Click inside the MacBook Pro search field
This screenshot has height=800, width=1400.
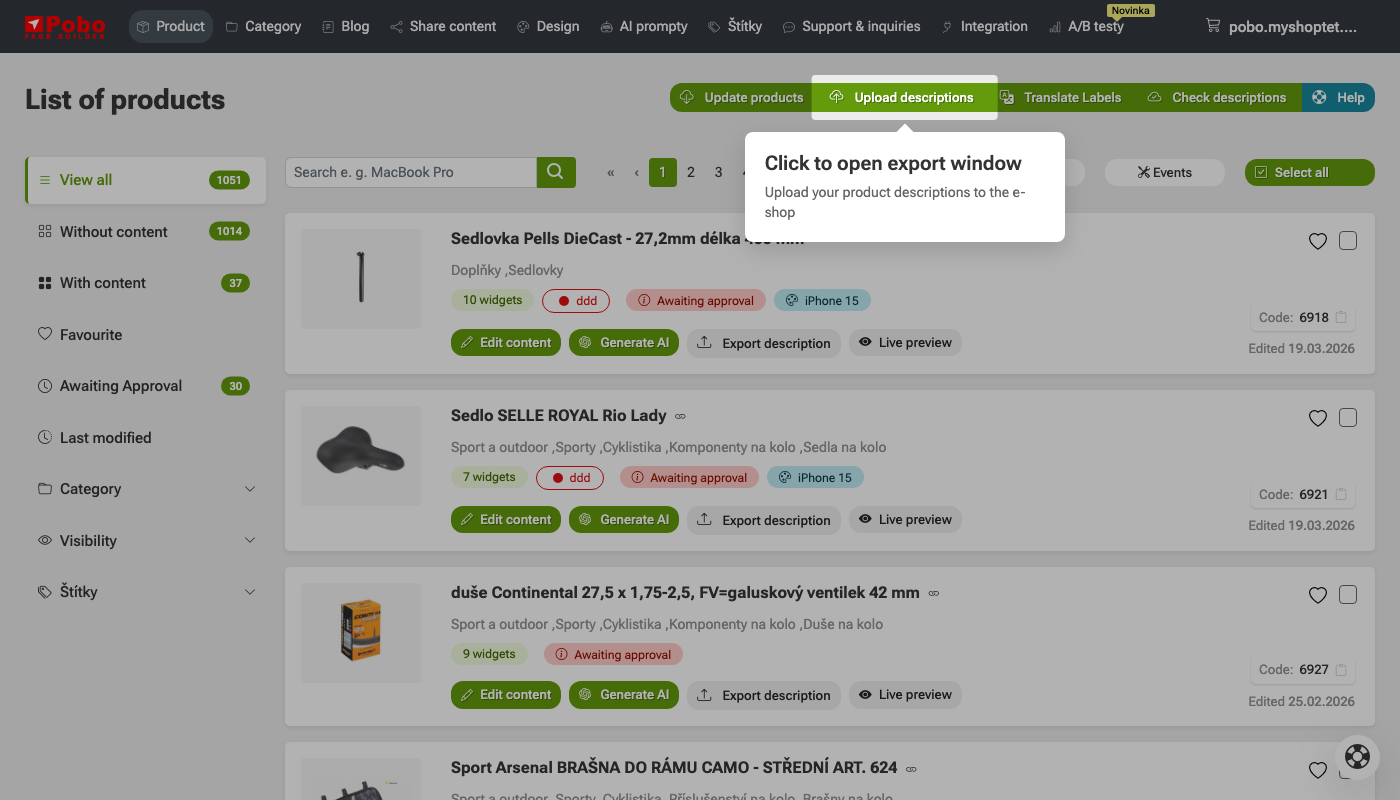410,171
